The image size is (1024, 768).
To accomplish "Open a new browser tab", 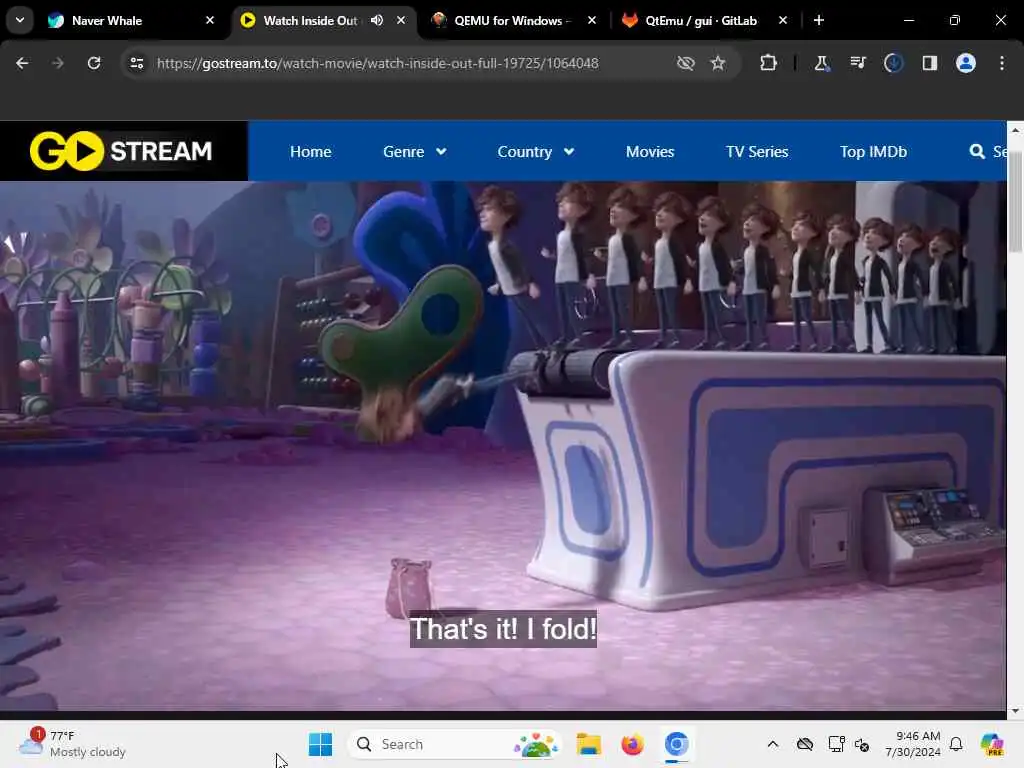I will (x=819, y=20).
